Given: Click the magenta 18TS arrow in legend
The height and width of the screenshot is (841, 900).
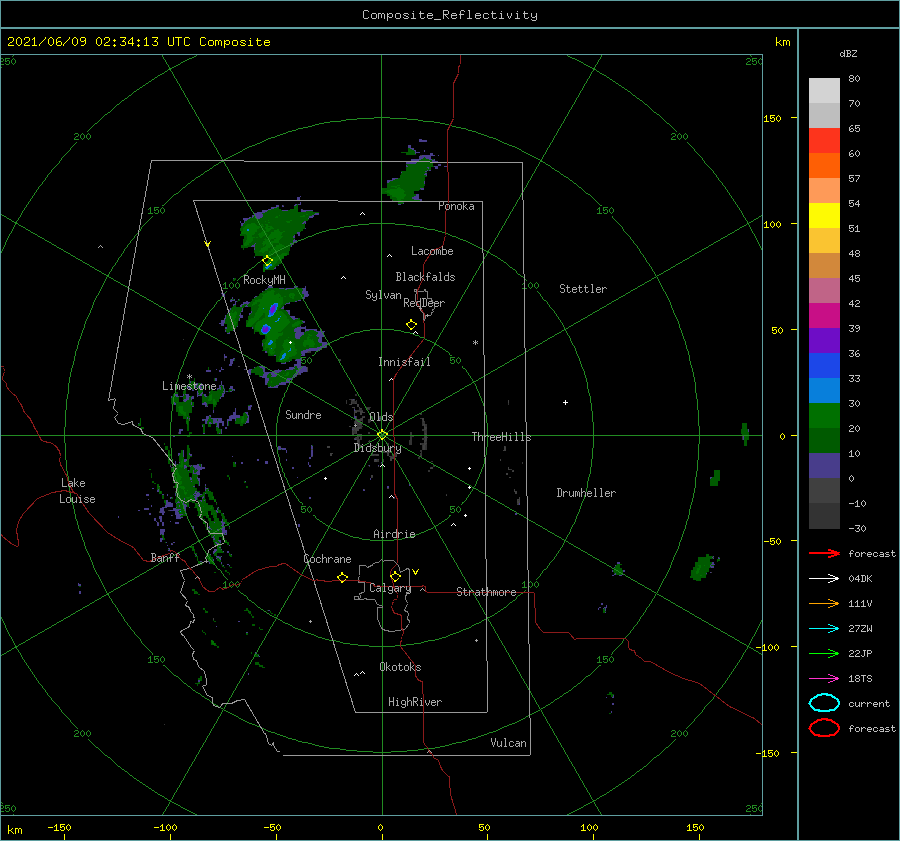Looking at the screenshot, I should [x=824, y=679].
